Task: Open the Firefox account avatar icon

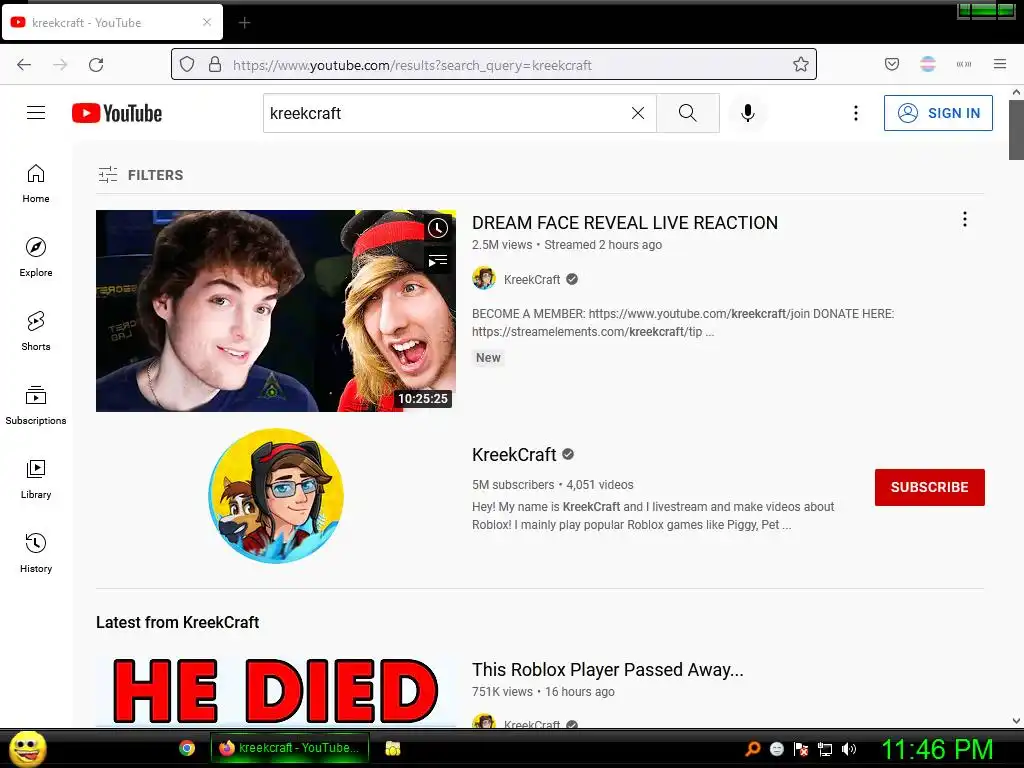Action: 928,64
